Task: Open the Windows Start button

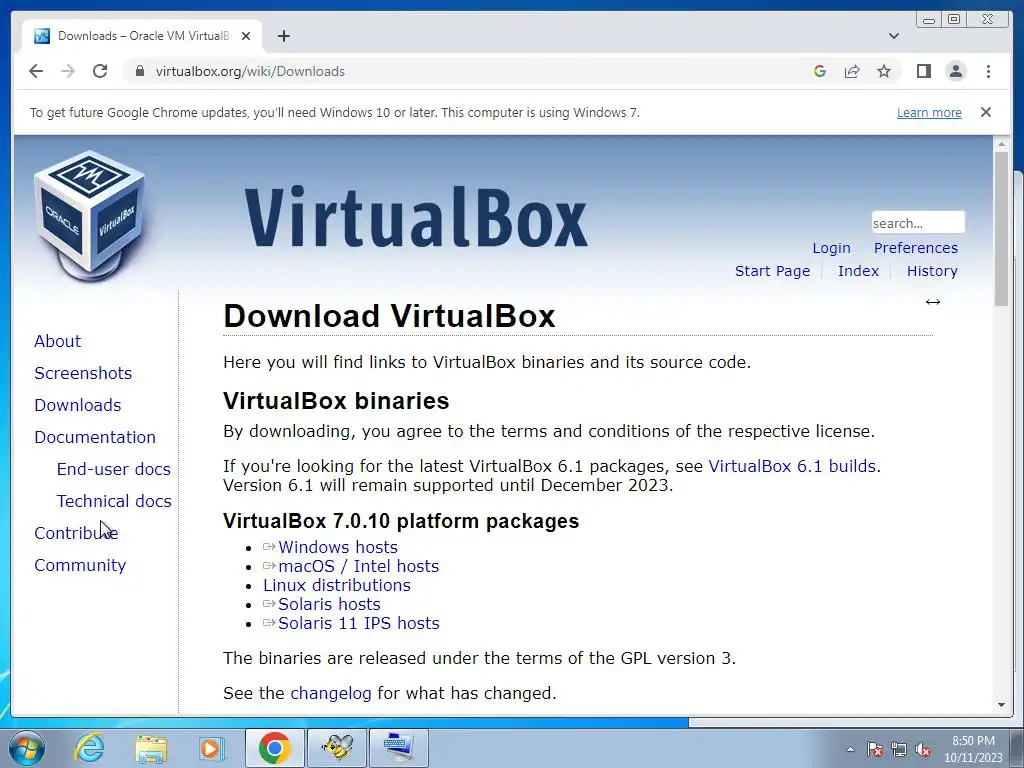Action: click(26, 748)
